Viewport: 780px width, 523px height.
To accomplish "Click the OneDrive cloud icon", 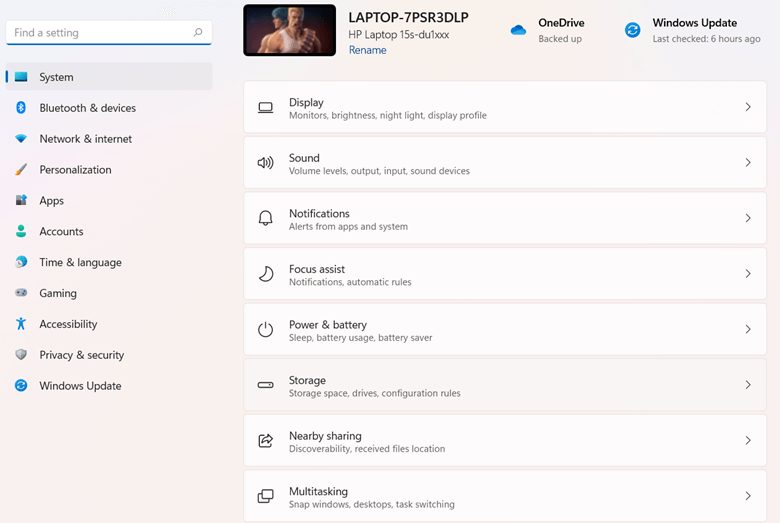I will [x=518, y=30].
